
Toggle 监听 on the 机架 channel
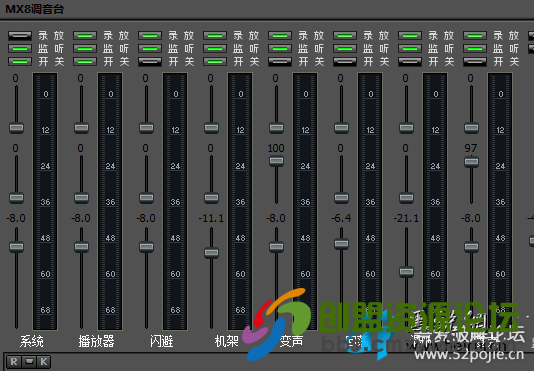point(215,48)
